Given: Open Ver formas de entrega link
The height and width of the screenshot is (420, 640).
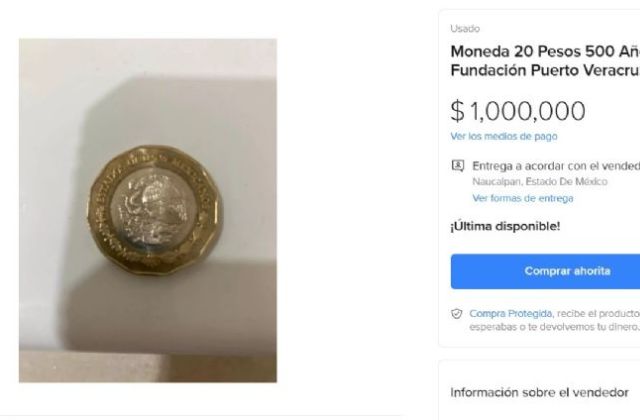Looking at the screenshot, I should click(x=522, y=198).
